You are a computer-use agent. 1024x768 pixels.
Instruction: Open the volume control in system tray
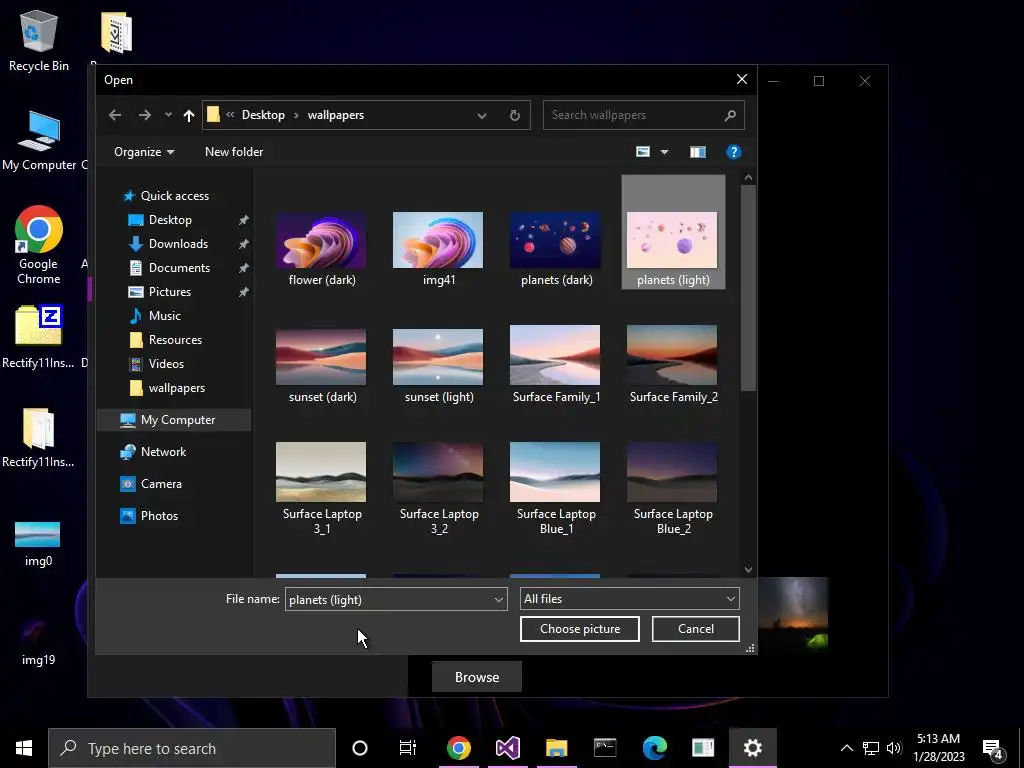(x=895, y=748)
